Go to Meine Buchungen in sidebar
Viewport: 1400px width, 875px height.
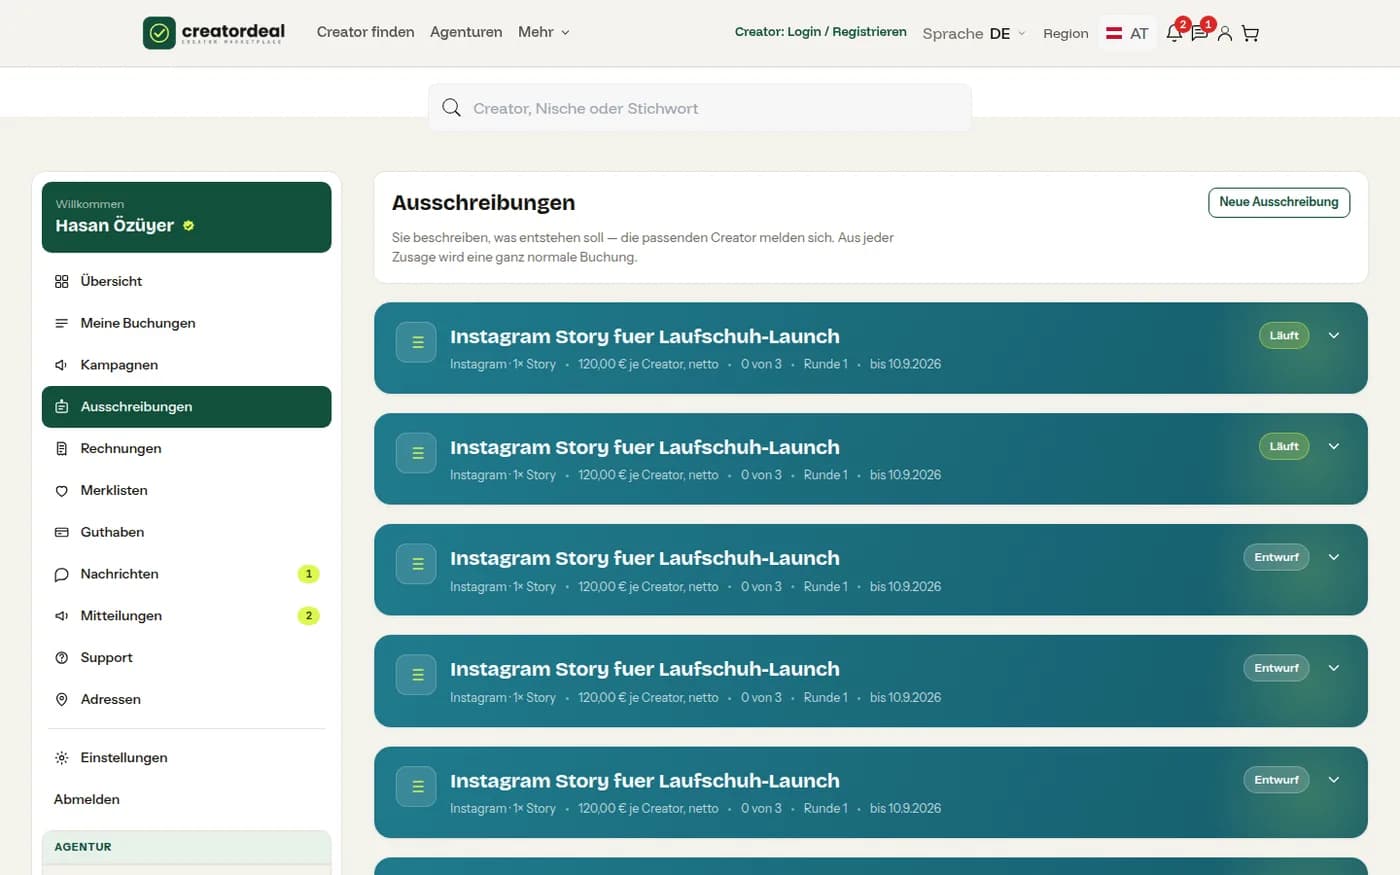[187, 323]
